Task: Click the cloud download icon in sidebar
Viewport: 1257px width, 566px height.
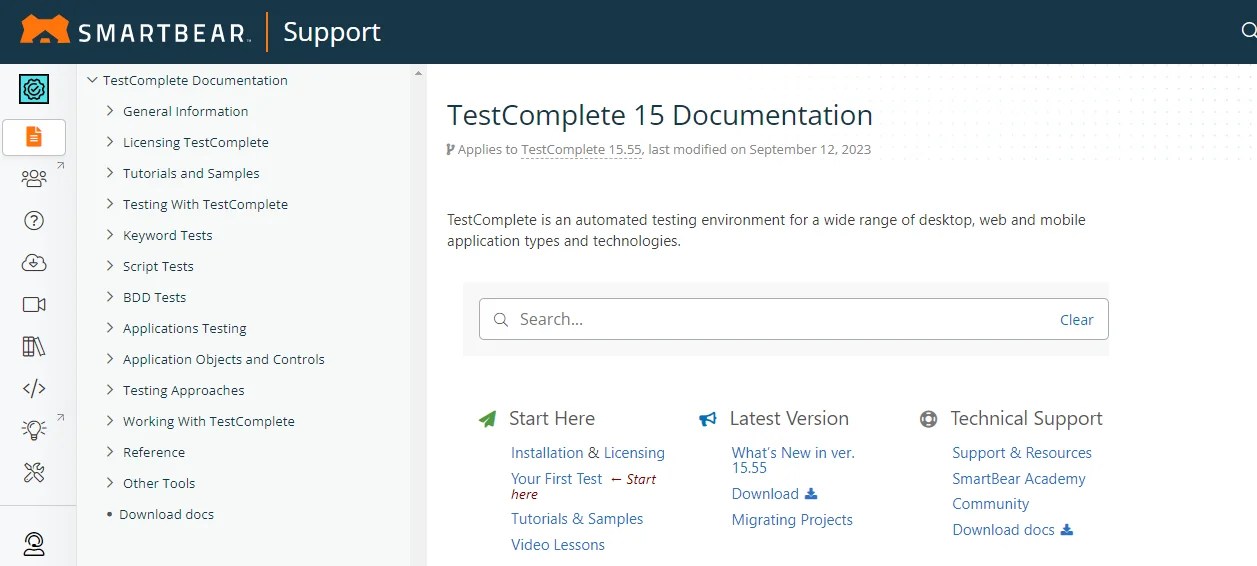Action: click(34, 263)
